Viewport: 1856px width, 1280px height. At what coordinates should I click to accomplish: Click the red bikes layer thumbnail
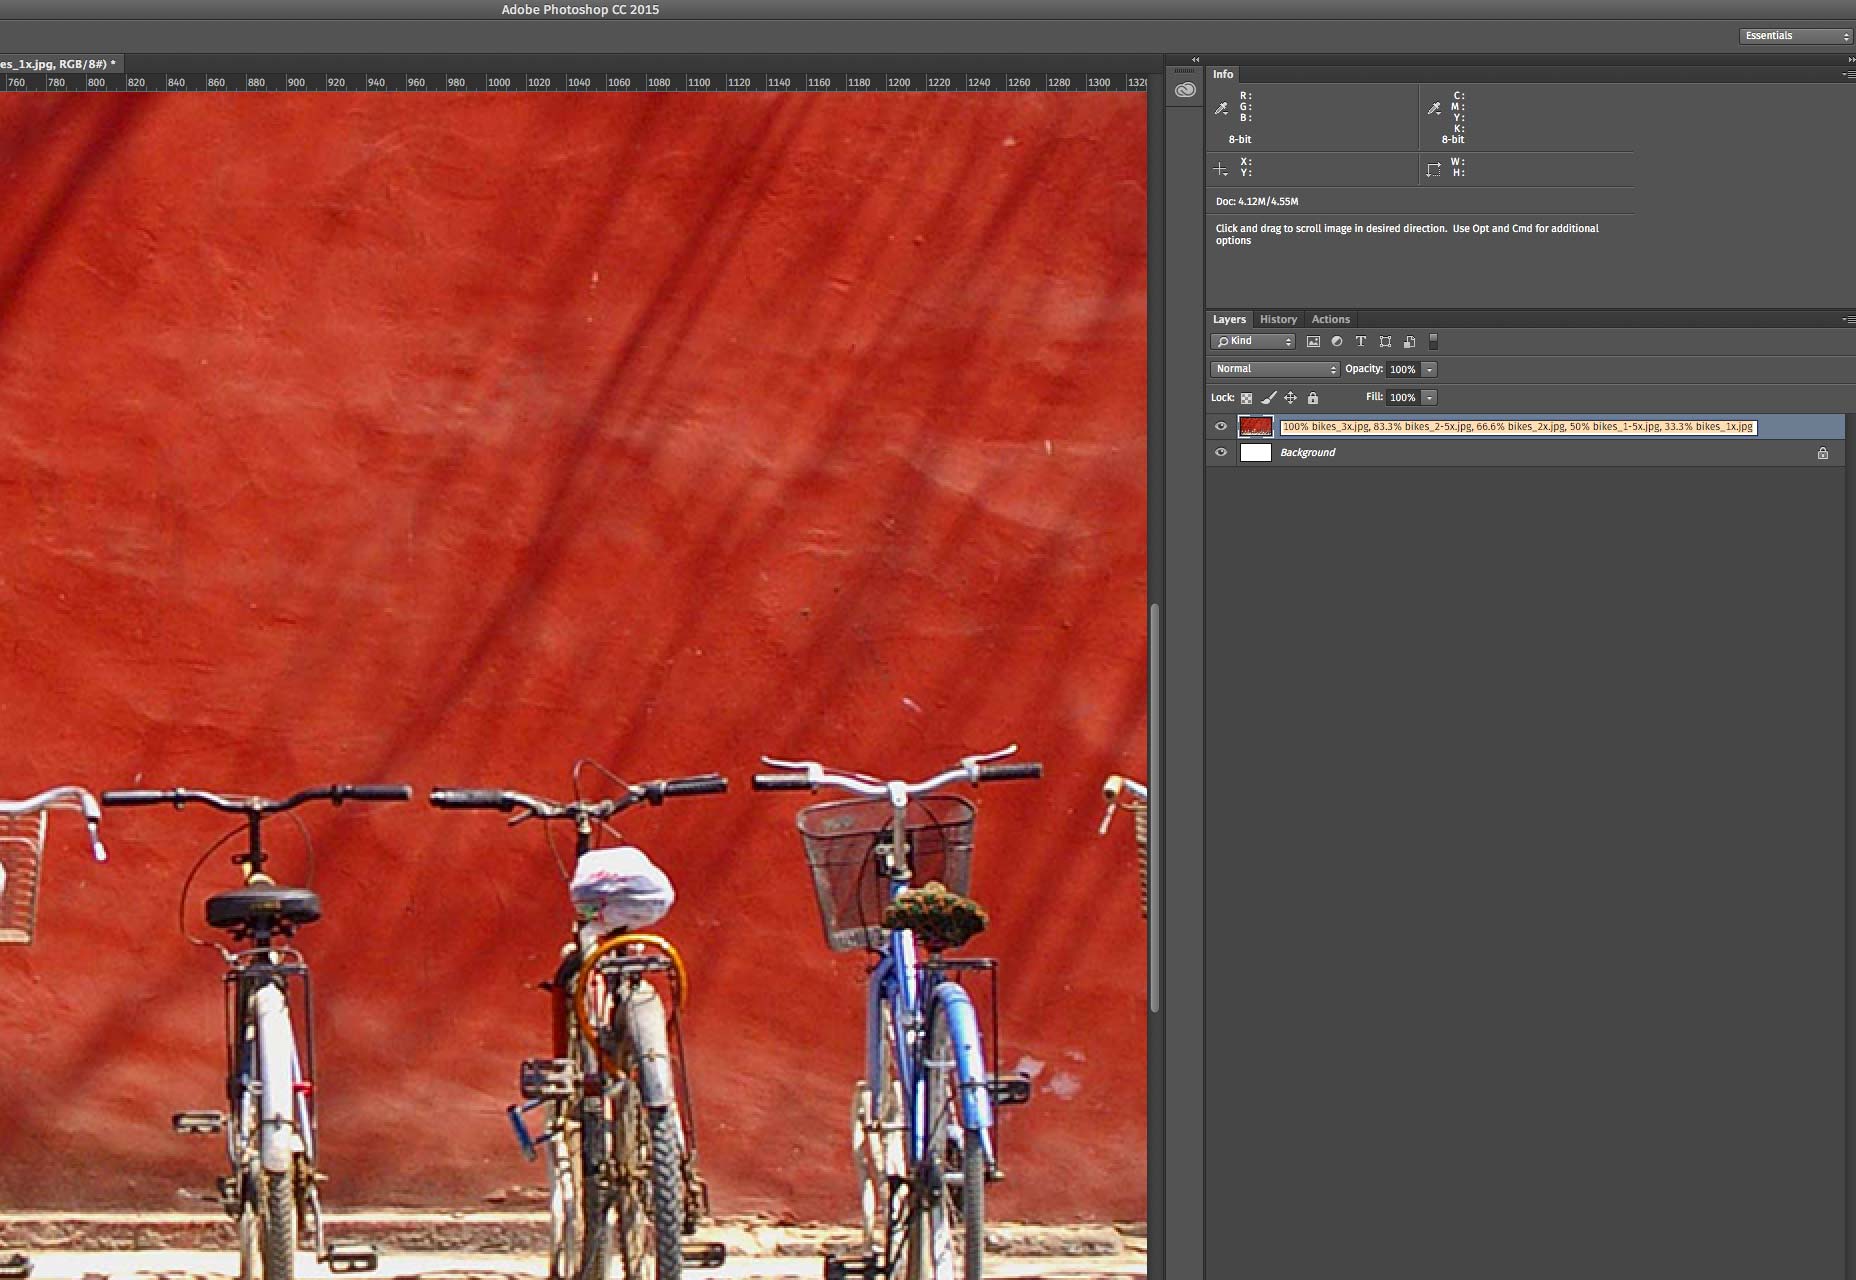(x=1255, y=427)
